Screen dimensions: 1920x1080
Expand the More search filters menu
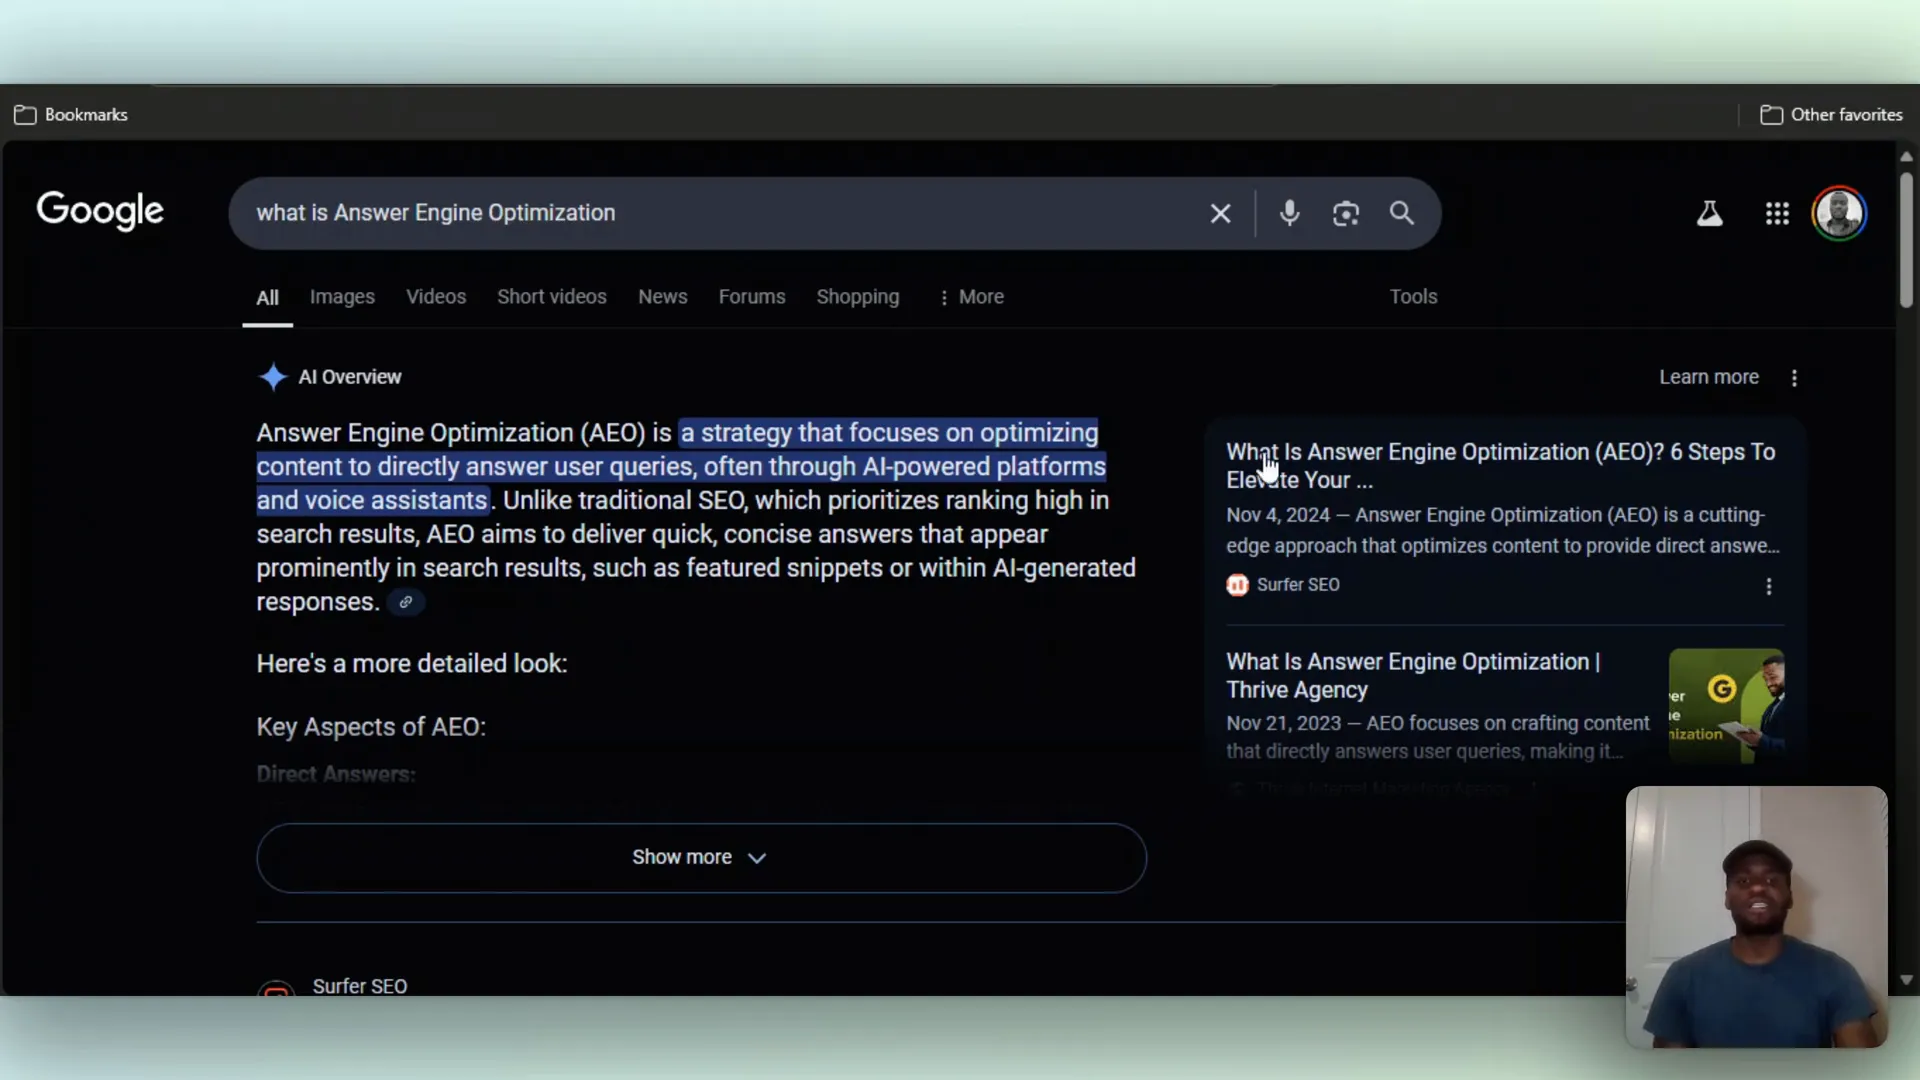pos(972,297)
